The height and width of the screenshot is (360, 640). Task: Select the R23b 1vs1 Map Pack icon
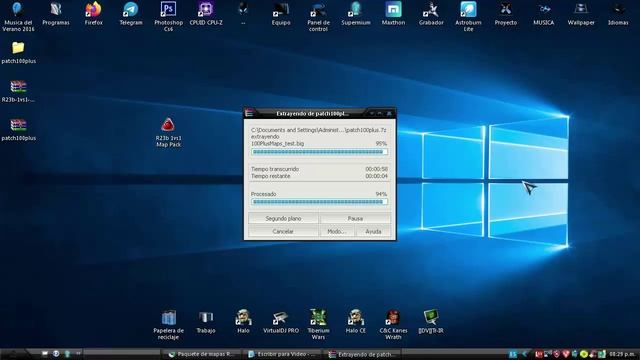(168, 132)
